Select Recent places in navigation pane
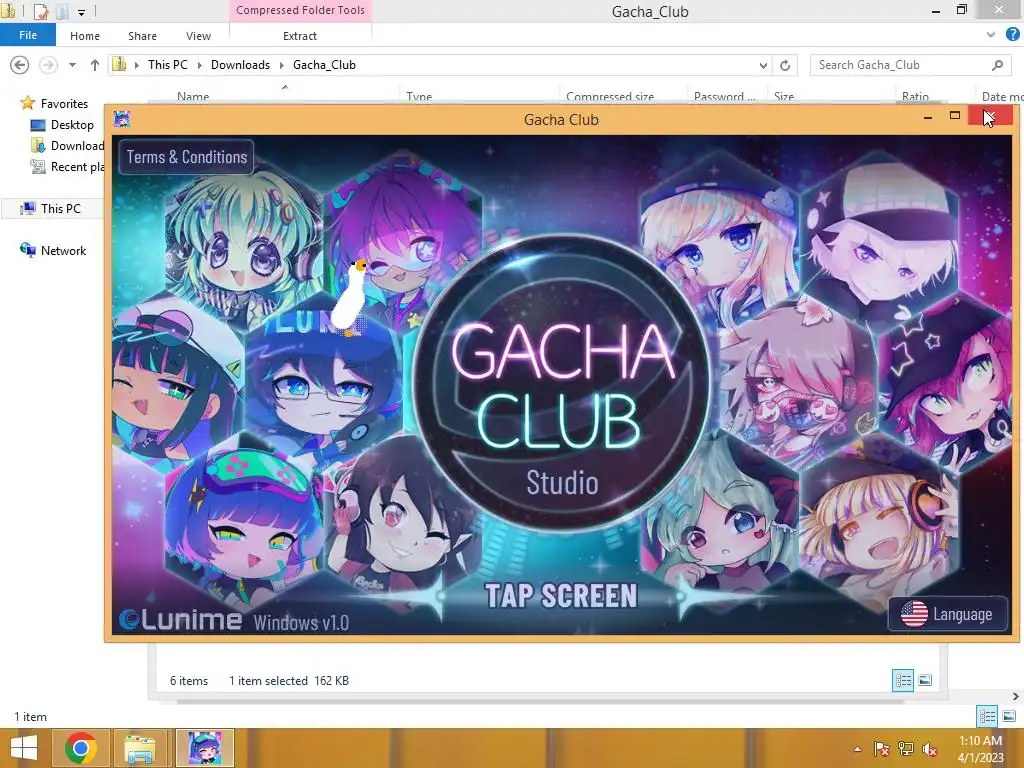1024x768 pixels. [68, 167]
